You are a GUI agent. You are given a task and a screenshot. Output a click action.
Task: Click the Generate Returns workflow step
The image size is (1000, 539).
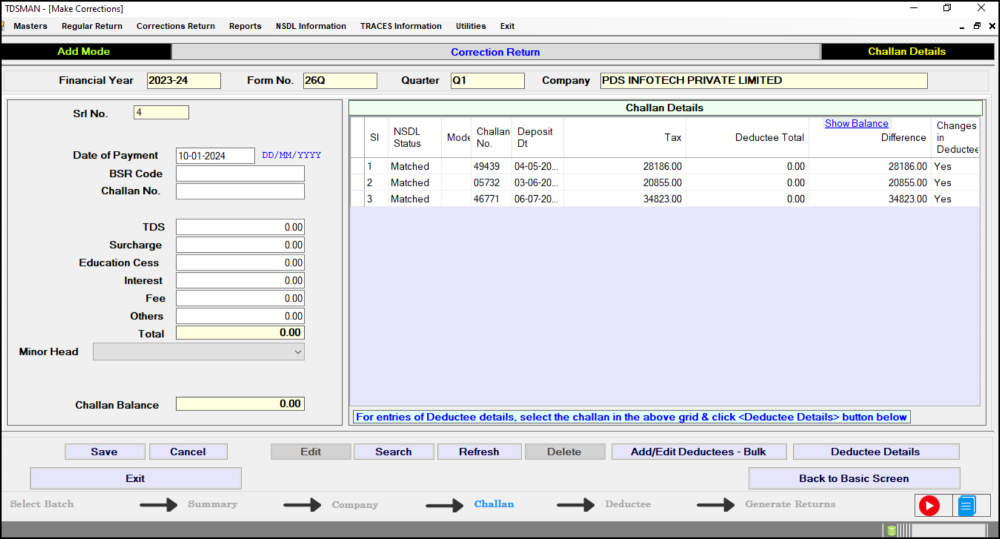coord(790,504)
